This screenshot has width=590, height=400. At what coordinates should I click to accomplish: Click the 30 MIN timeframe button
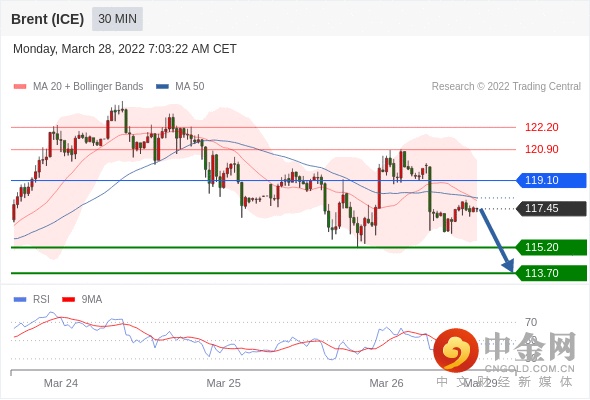pyautogui.click(x=117, y=19)
